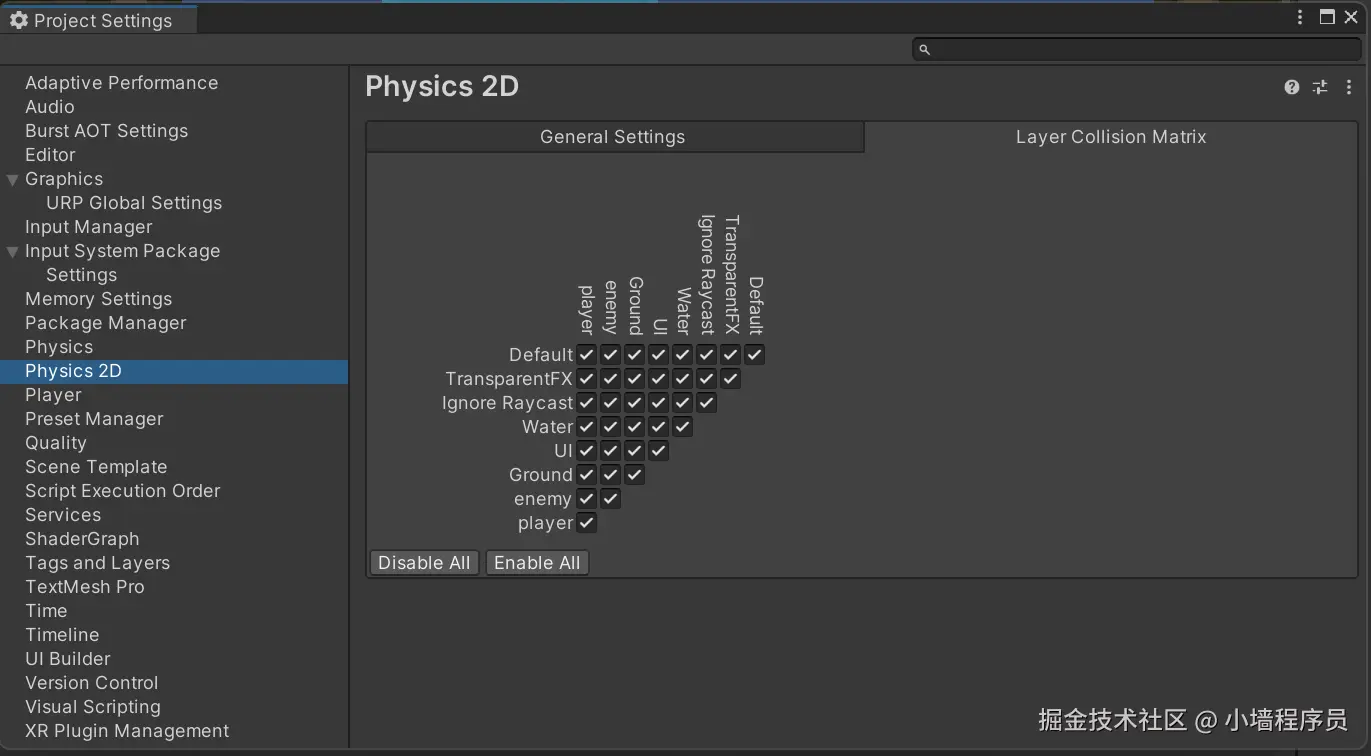This screenshot has height=756, width=1371.
Task: Collapse the Graphics tree arrow
Action: point(13,180)
